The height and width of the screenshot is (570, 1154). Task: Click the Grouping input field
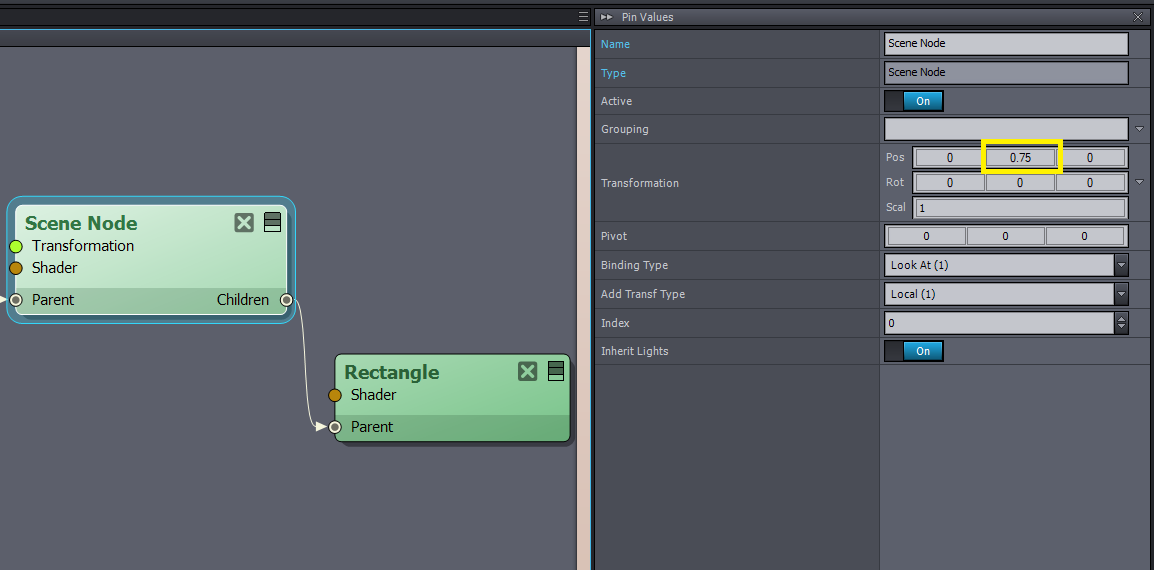pos(1006,129)
